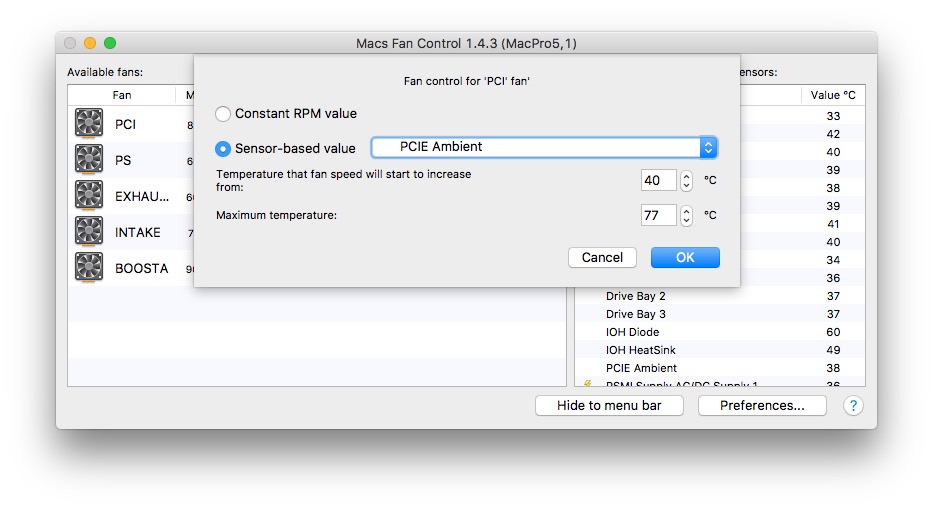Viewport: 933px width, 509px height.
Task: Select PCIE Ambient in the sensor list
Action: pyautogui.click(x=720, y=368)
